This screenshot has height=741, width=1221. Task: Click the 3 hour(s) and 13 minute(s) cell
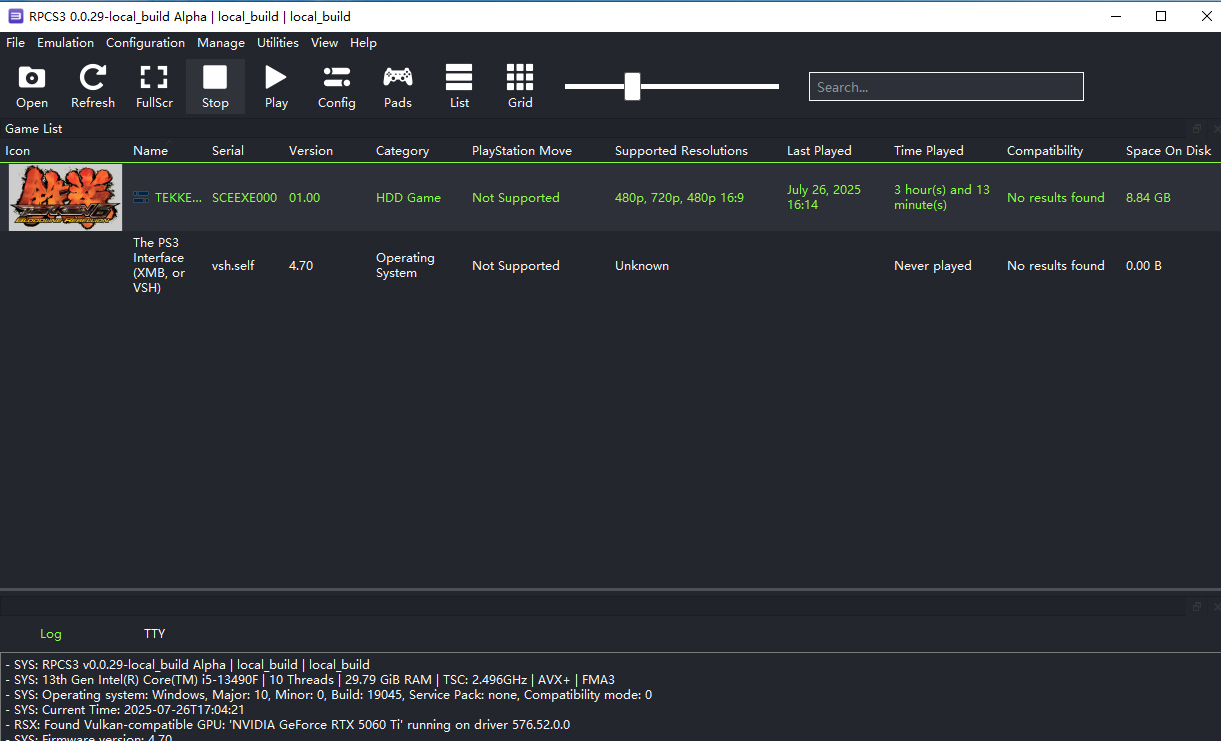(942, 197)
